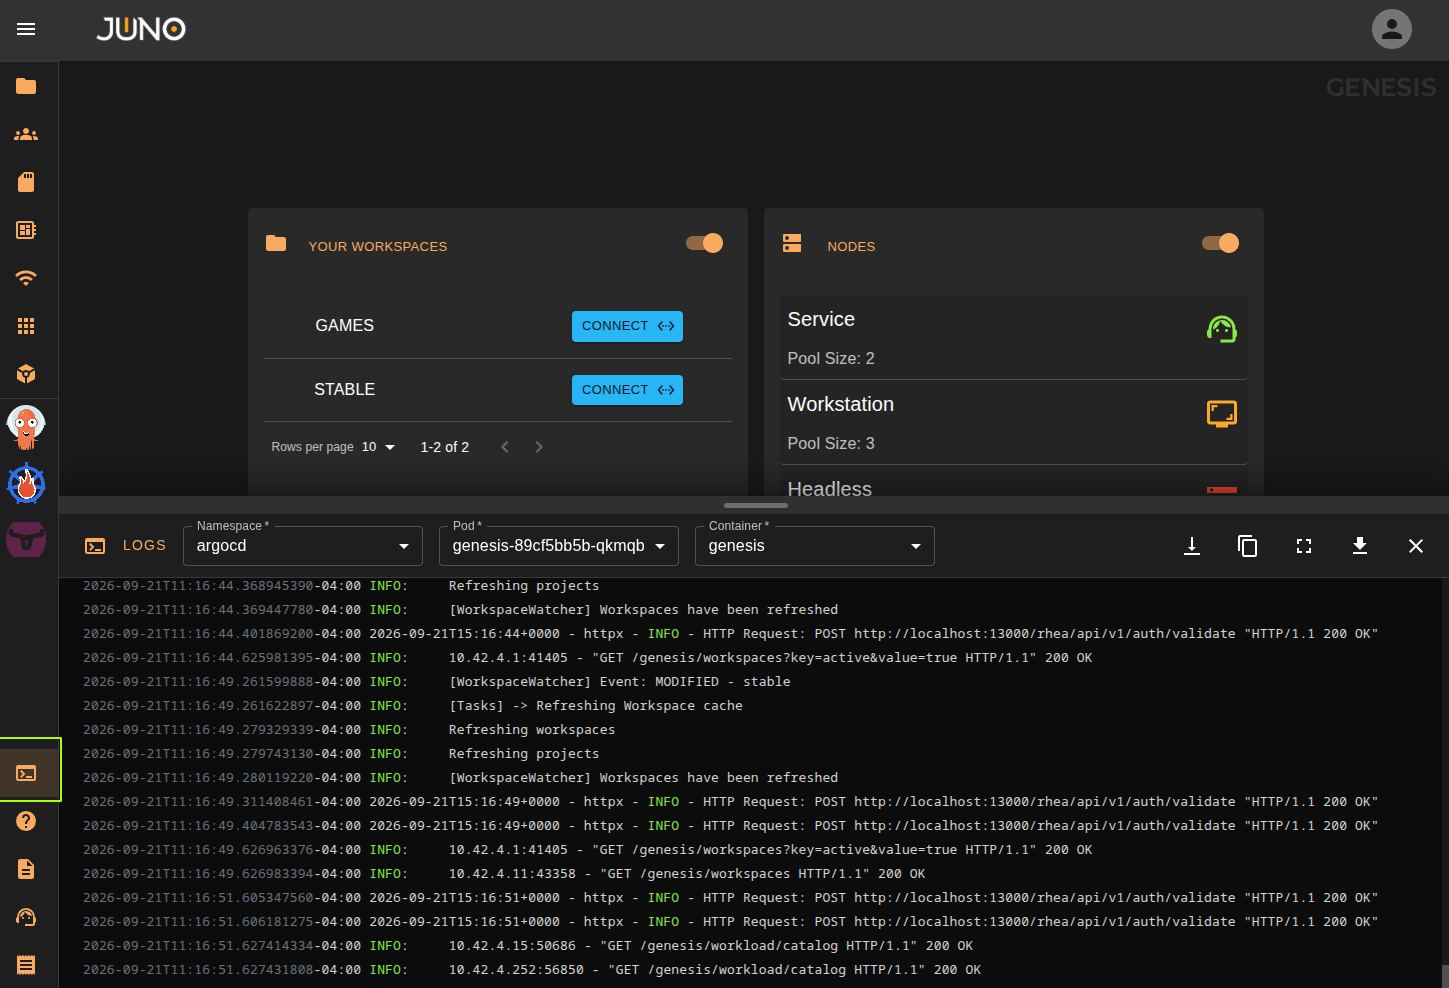Click the logs panel resize handle bar
This screenshot has height=988, width=1449.
tap(756, 506)
